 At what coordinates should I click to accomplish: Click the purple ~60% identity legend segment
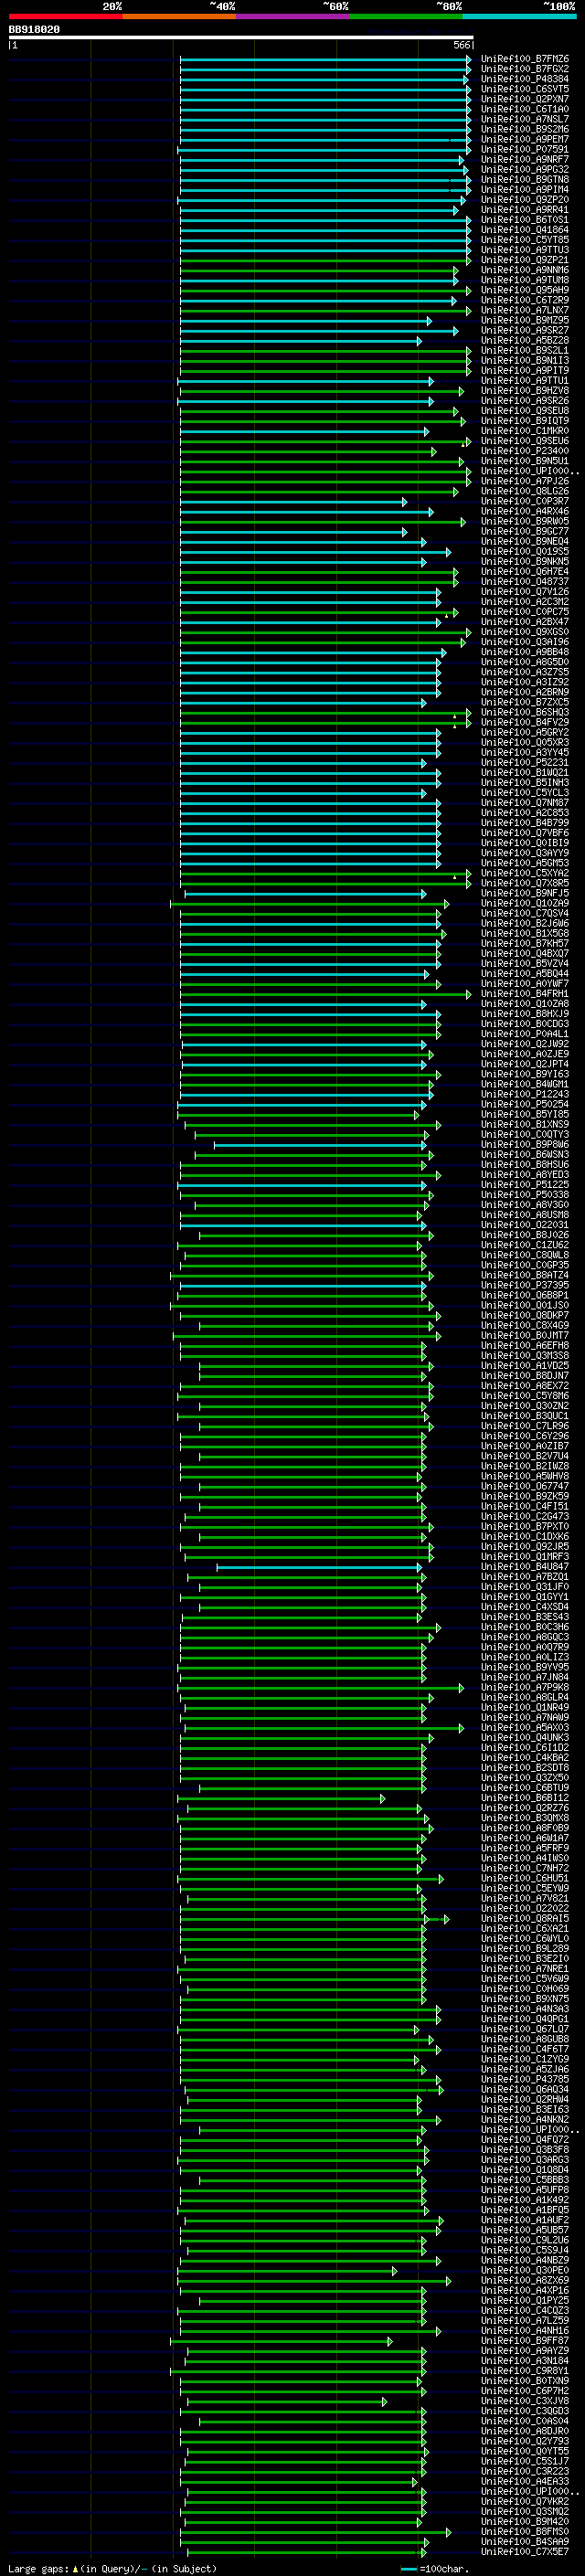tap(293, 17)
